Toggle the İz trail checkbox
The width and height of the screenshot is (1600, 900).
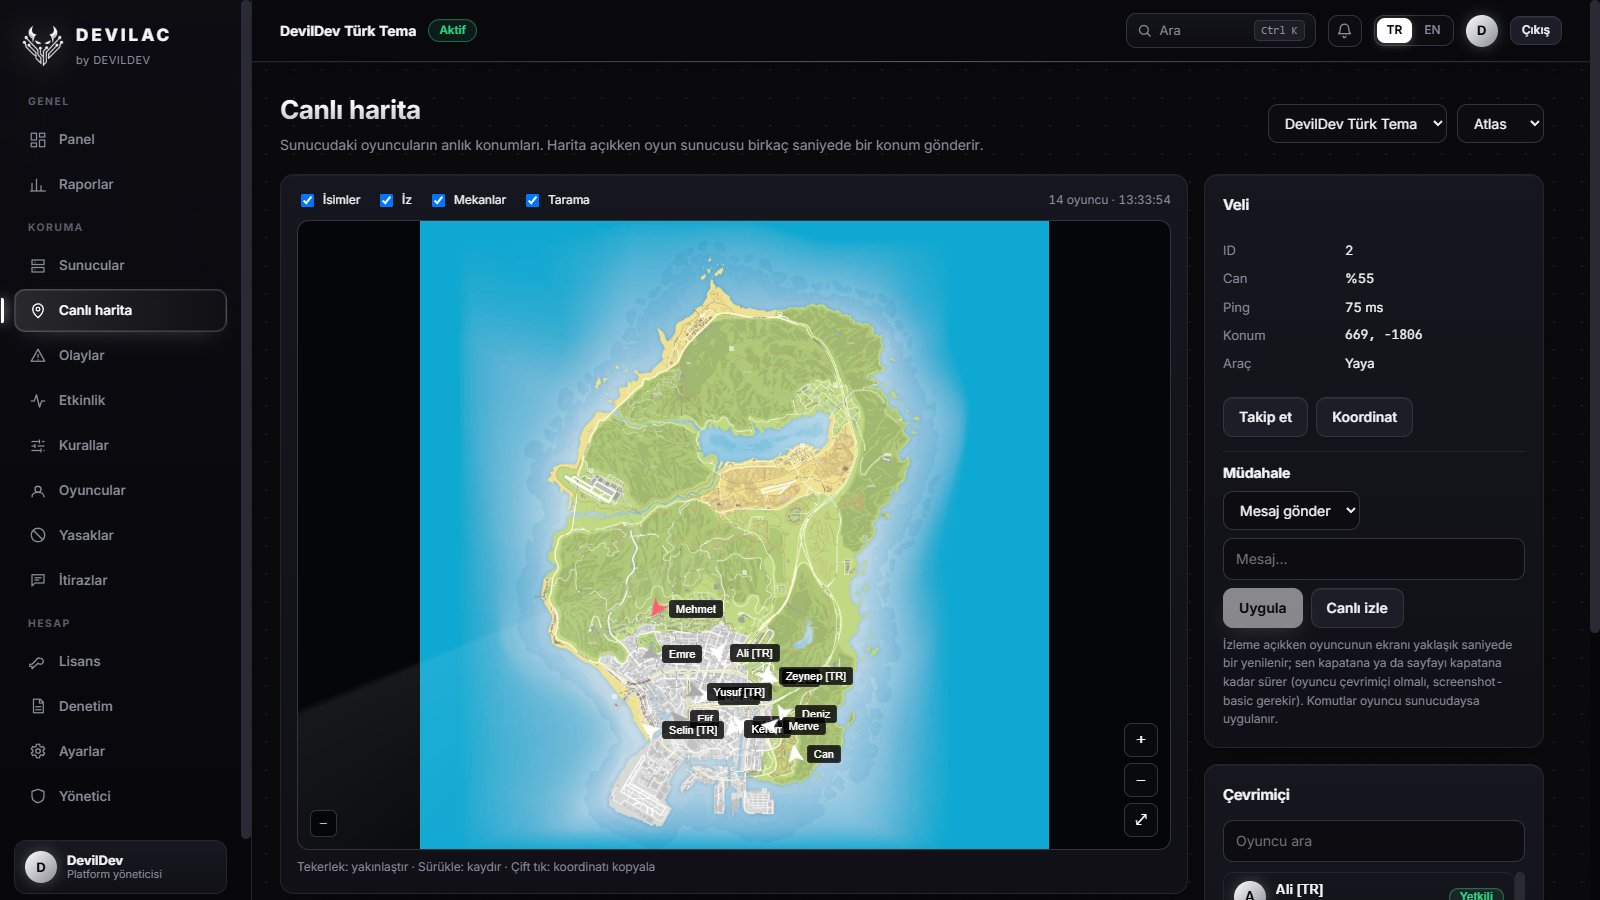386,200
